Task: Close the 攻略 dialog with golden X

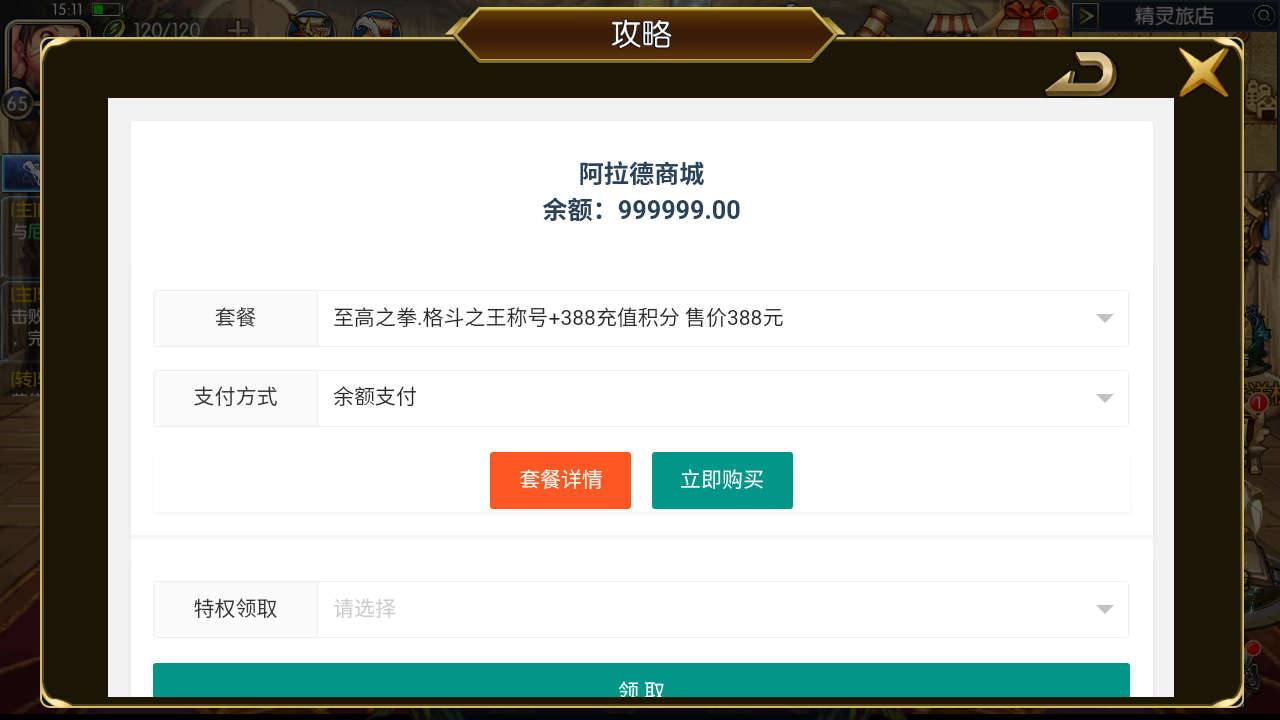Action: [x=1203, y=72]
